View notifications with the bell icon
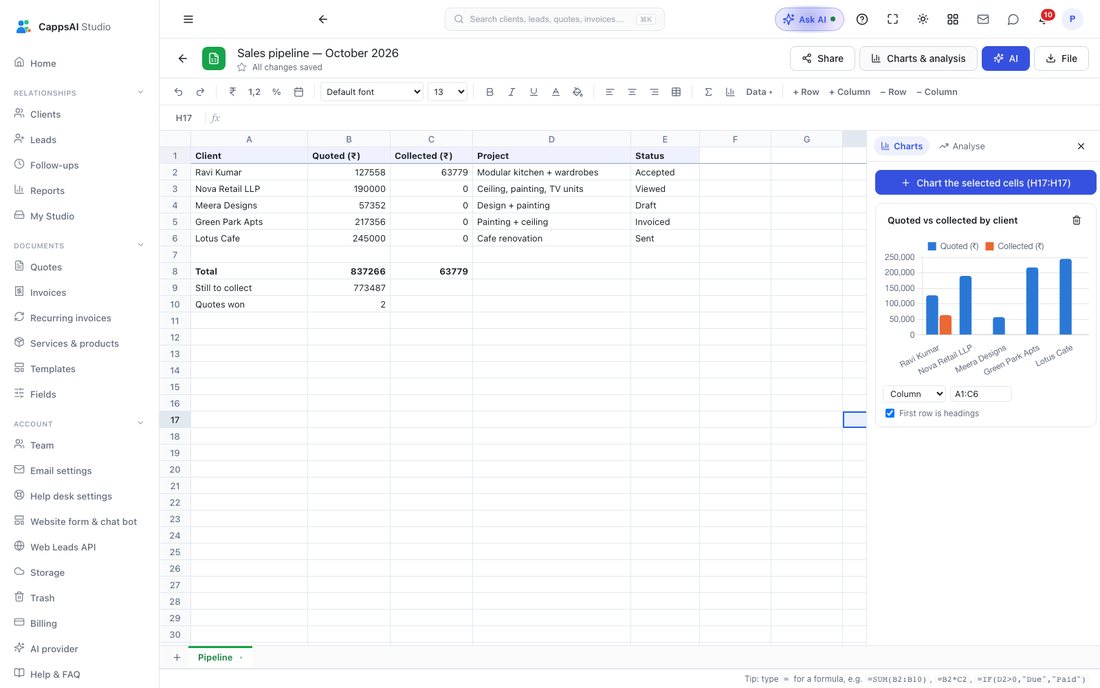1100x688 pixels. (1043, 20)
